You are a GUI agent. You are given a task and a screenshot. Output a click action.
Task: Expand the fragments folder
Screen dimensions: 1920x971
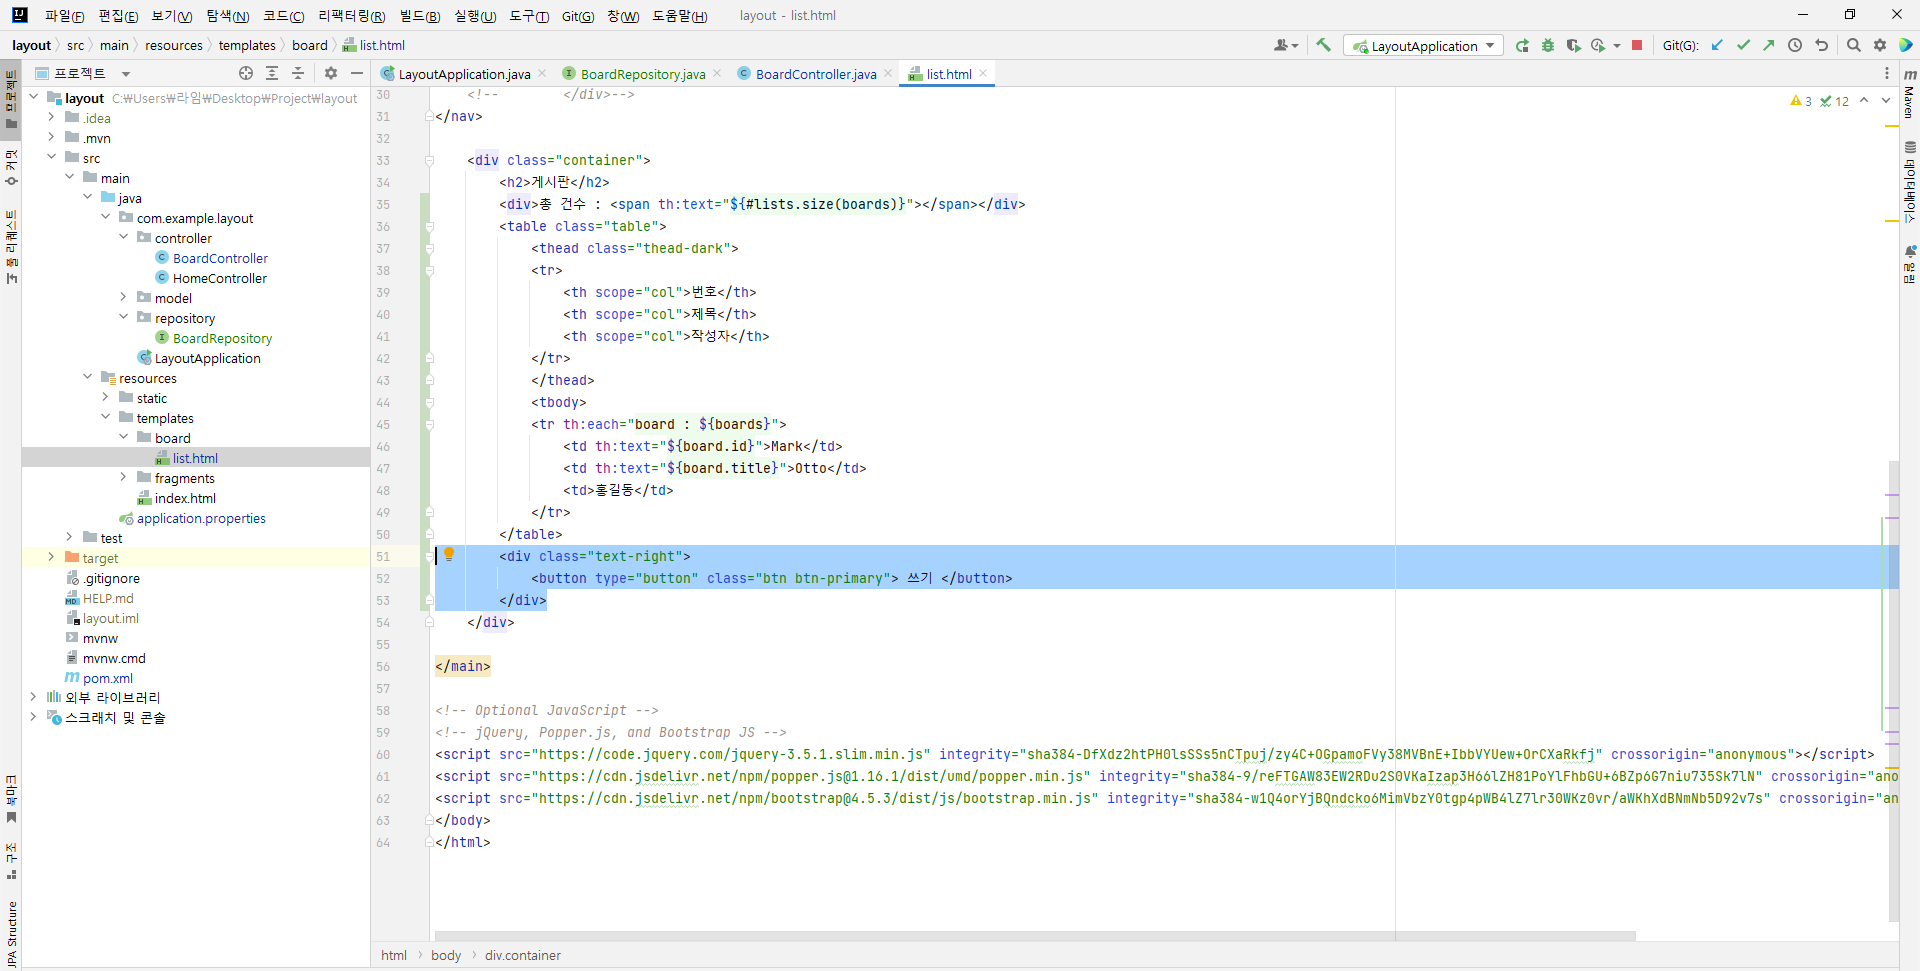coord(123,477)
